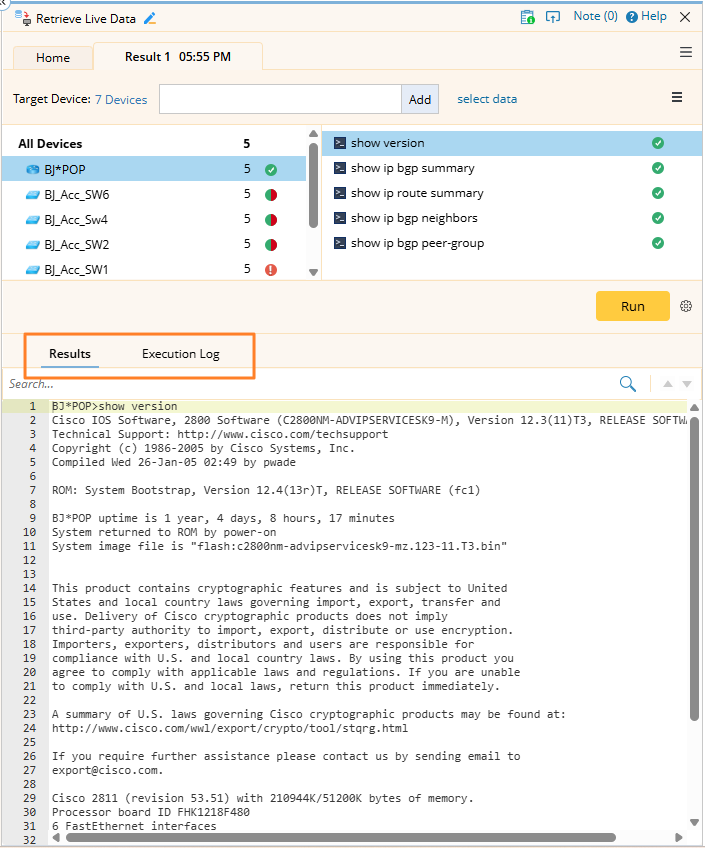The width and height of the screenshot is (705, 848).
Task: Jump to the previous search match arrow
Action: pos(667,384)
